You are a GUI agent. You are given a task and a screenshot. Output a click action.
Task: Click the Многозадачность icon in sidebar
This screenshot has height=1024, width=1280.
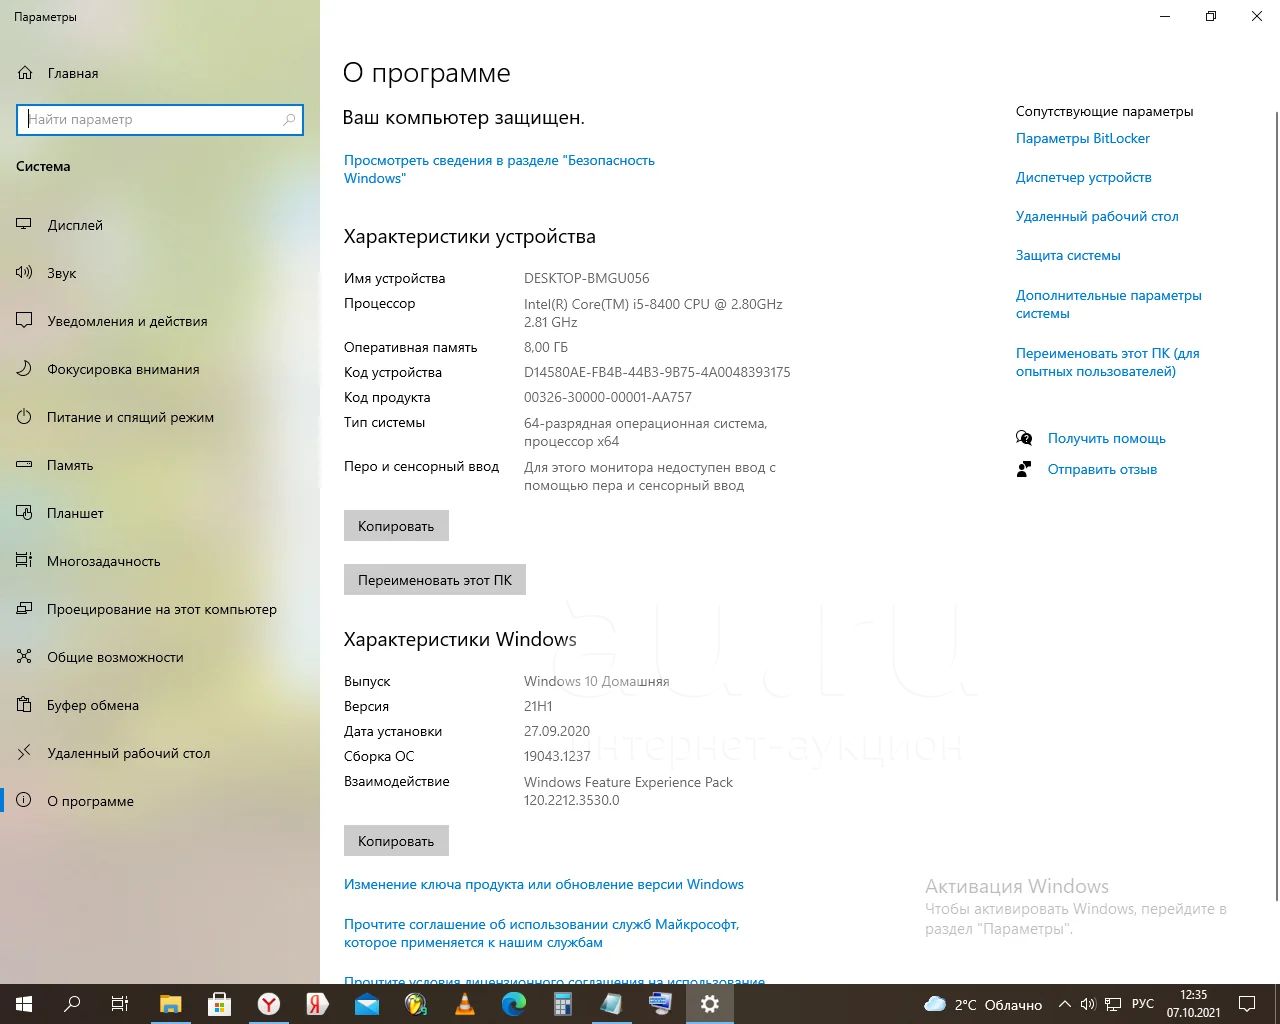pyautogui.click(x=25, y=561)
